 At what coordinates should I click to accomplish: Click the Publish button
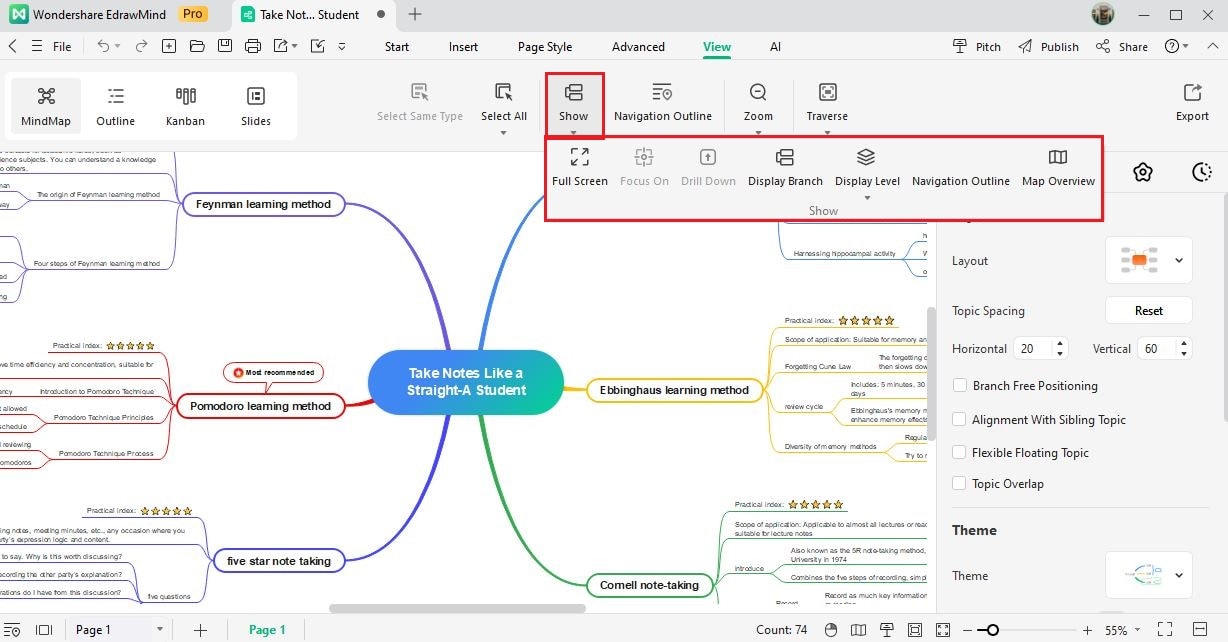1048,47
